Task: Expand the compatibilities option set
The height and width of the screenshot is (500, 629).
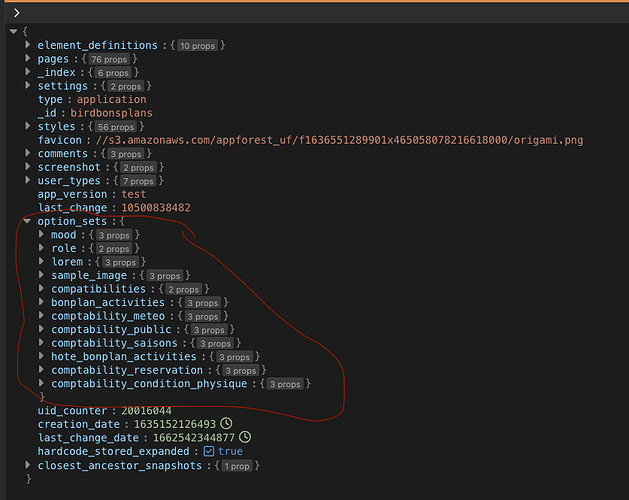Action: click(x=41, y=288)
